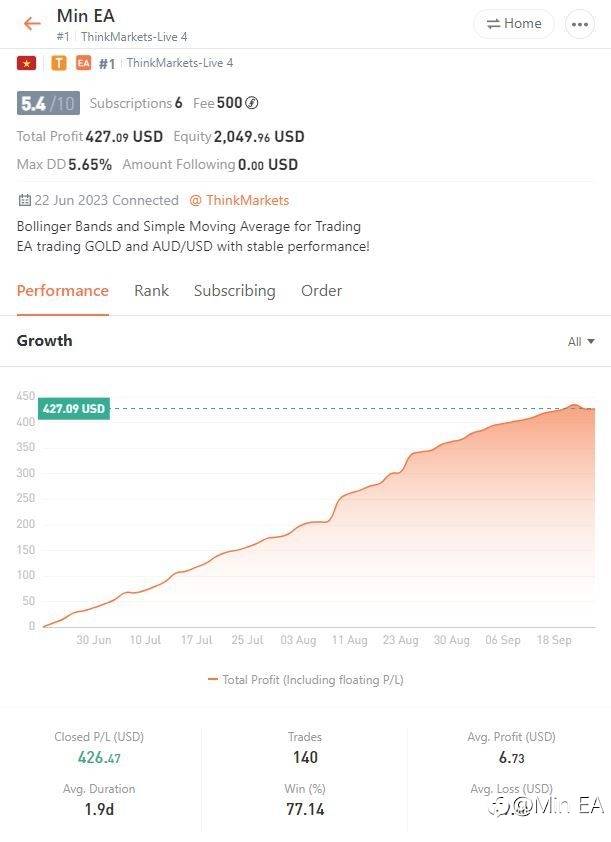Click the calendar icon beside connected date
The width and height of the screenshot is (611, 842).
coord(25,200)
